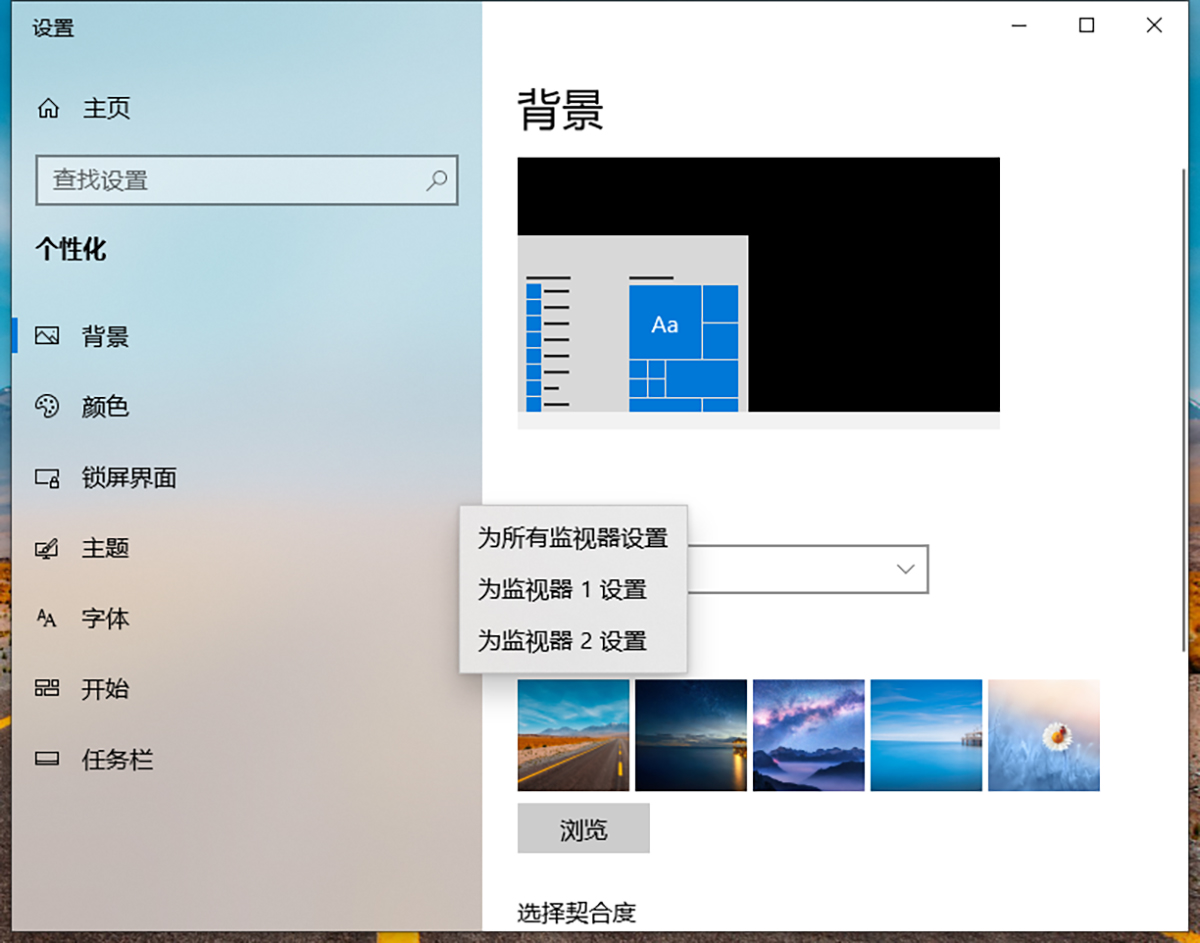Expand the 选择契合度 fit dropdown area

tap(578, 912)
